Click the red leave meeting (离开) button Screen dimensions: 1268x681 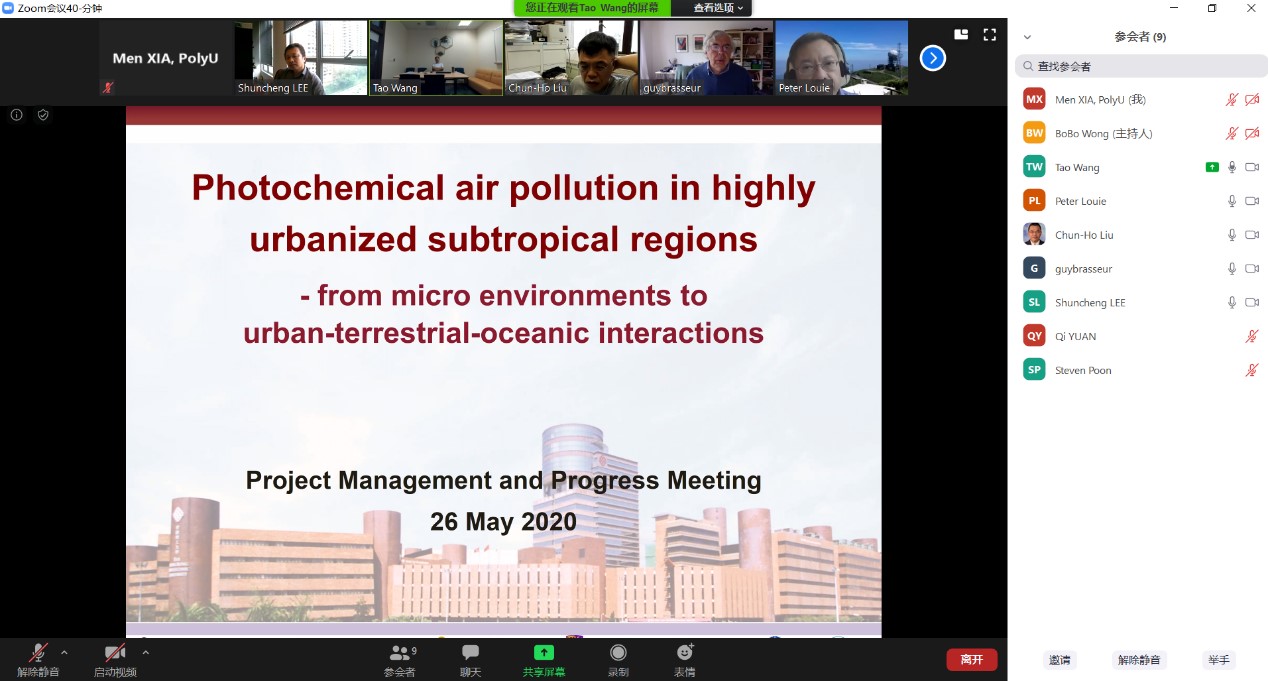971,660
